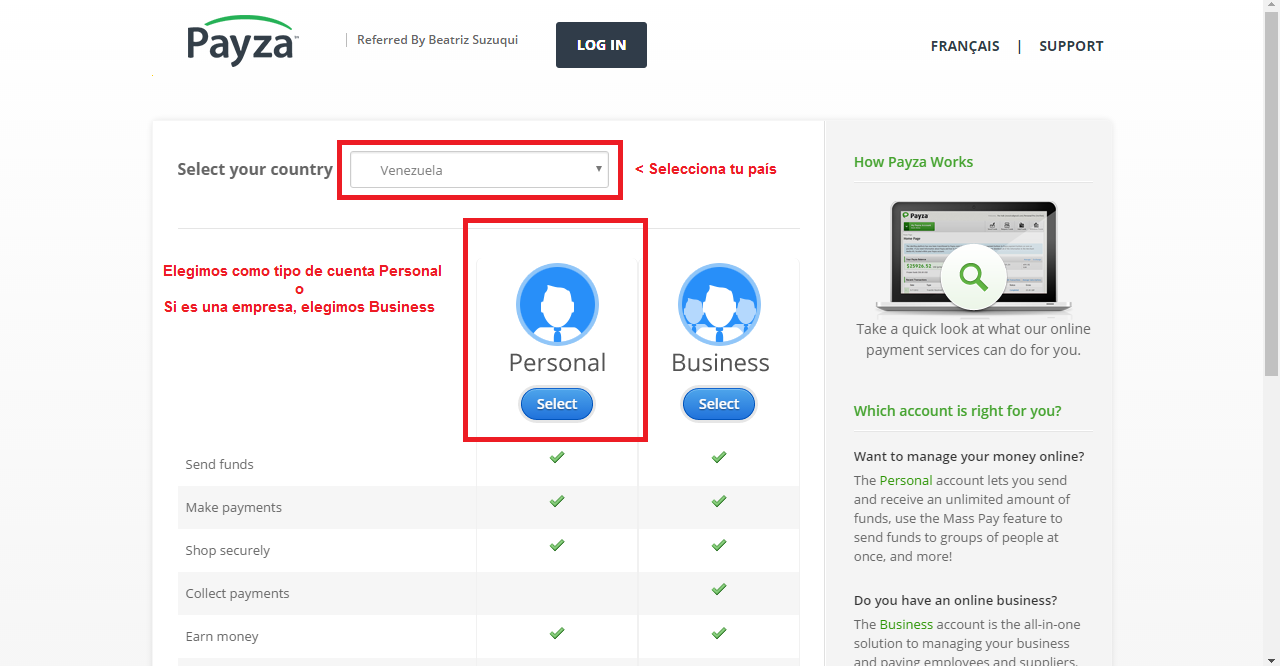Select the Personal account type
The image size is (1280, 666).
click(557, 403)
